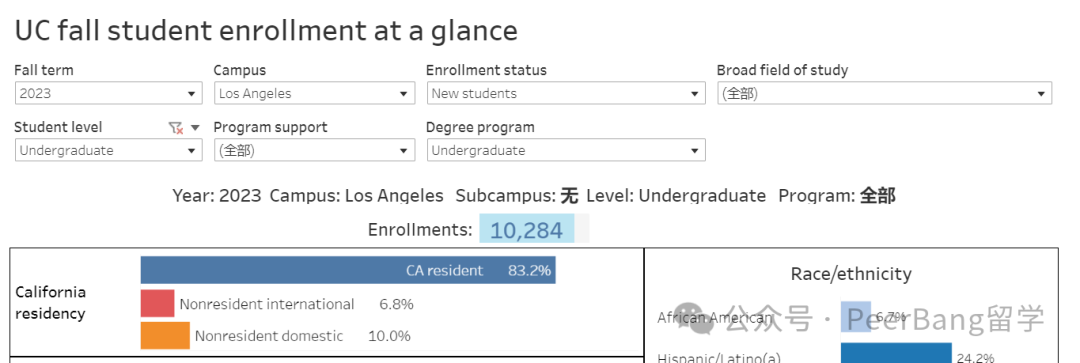
Task: Click the Hispanic/Latino(a) blue bar
Action: coord(896,353)
